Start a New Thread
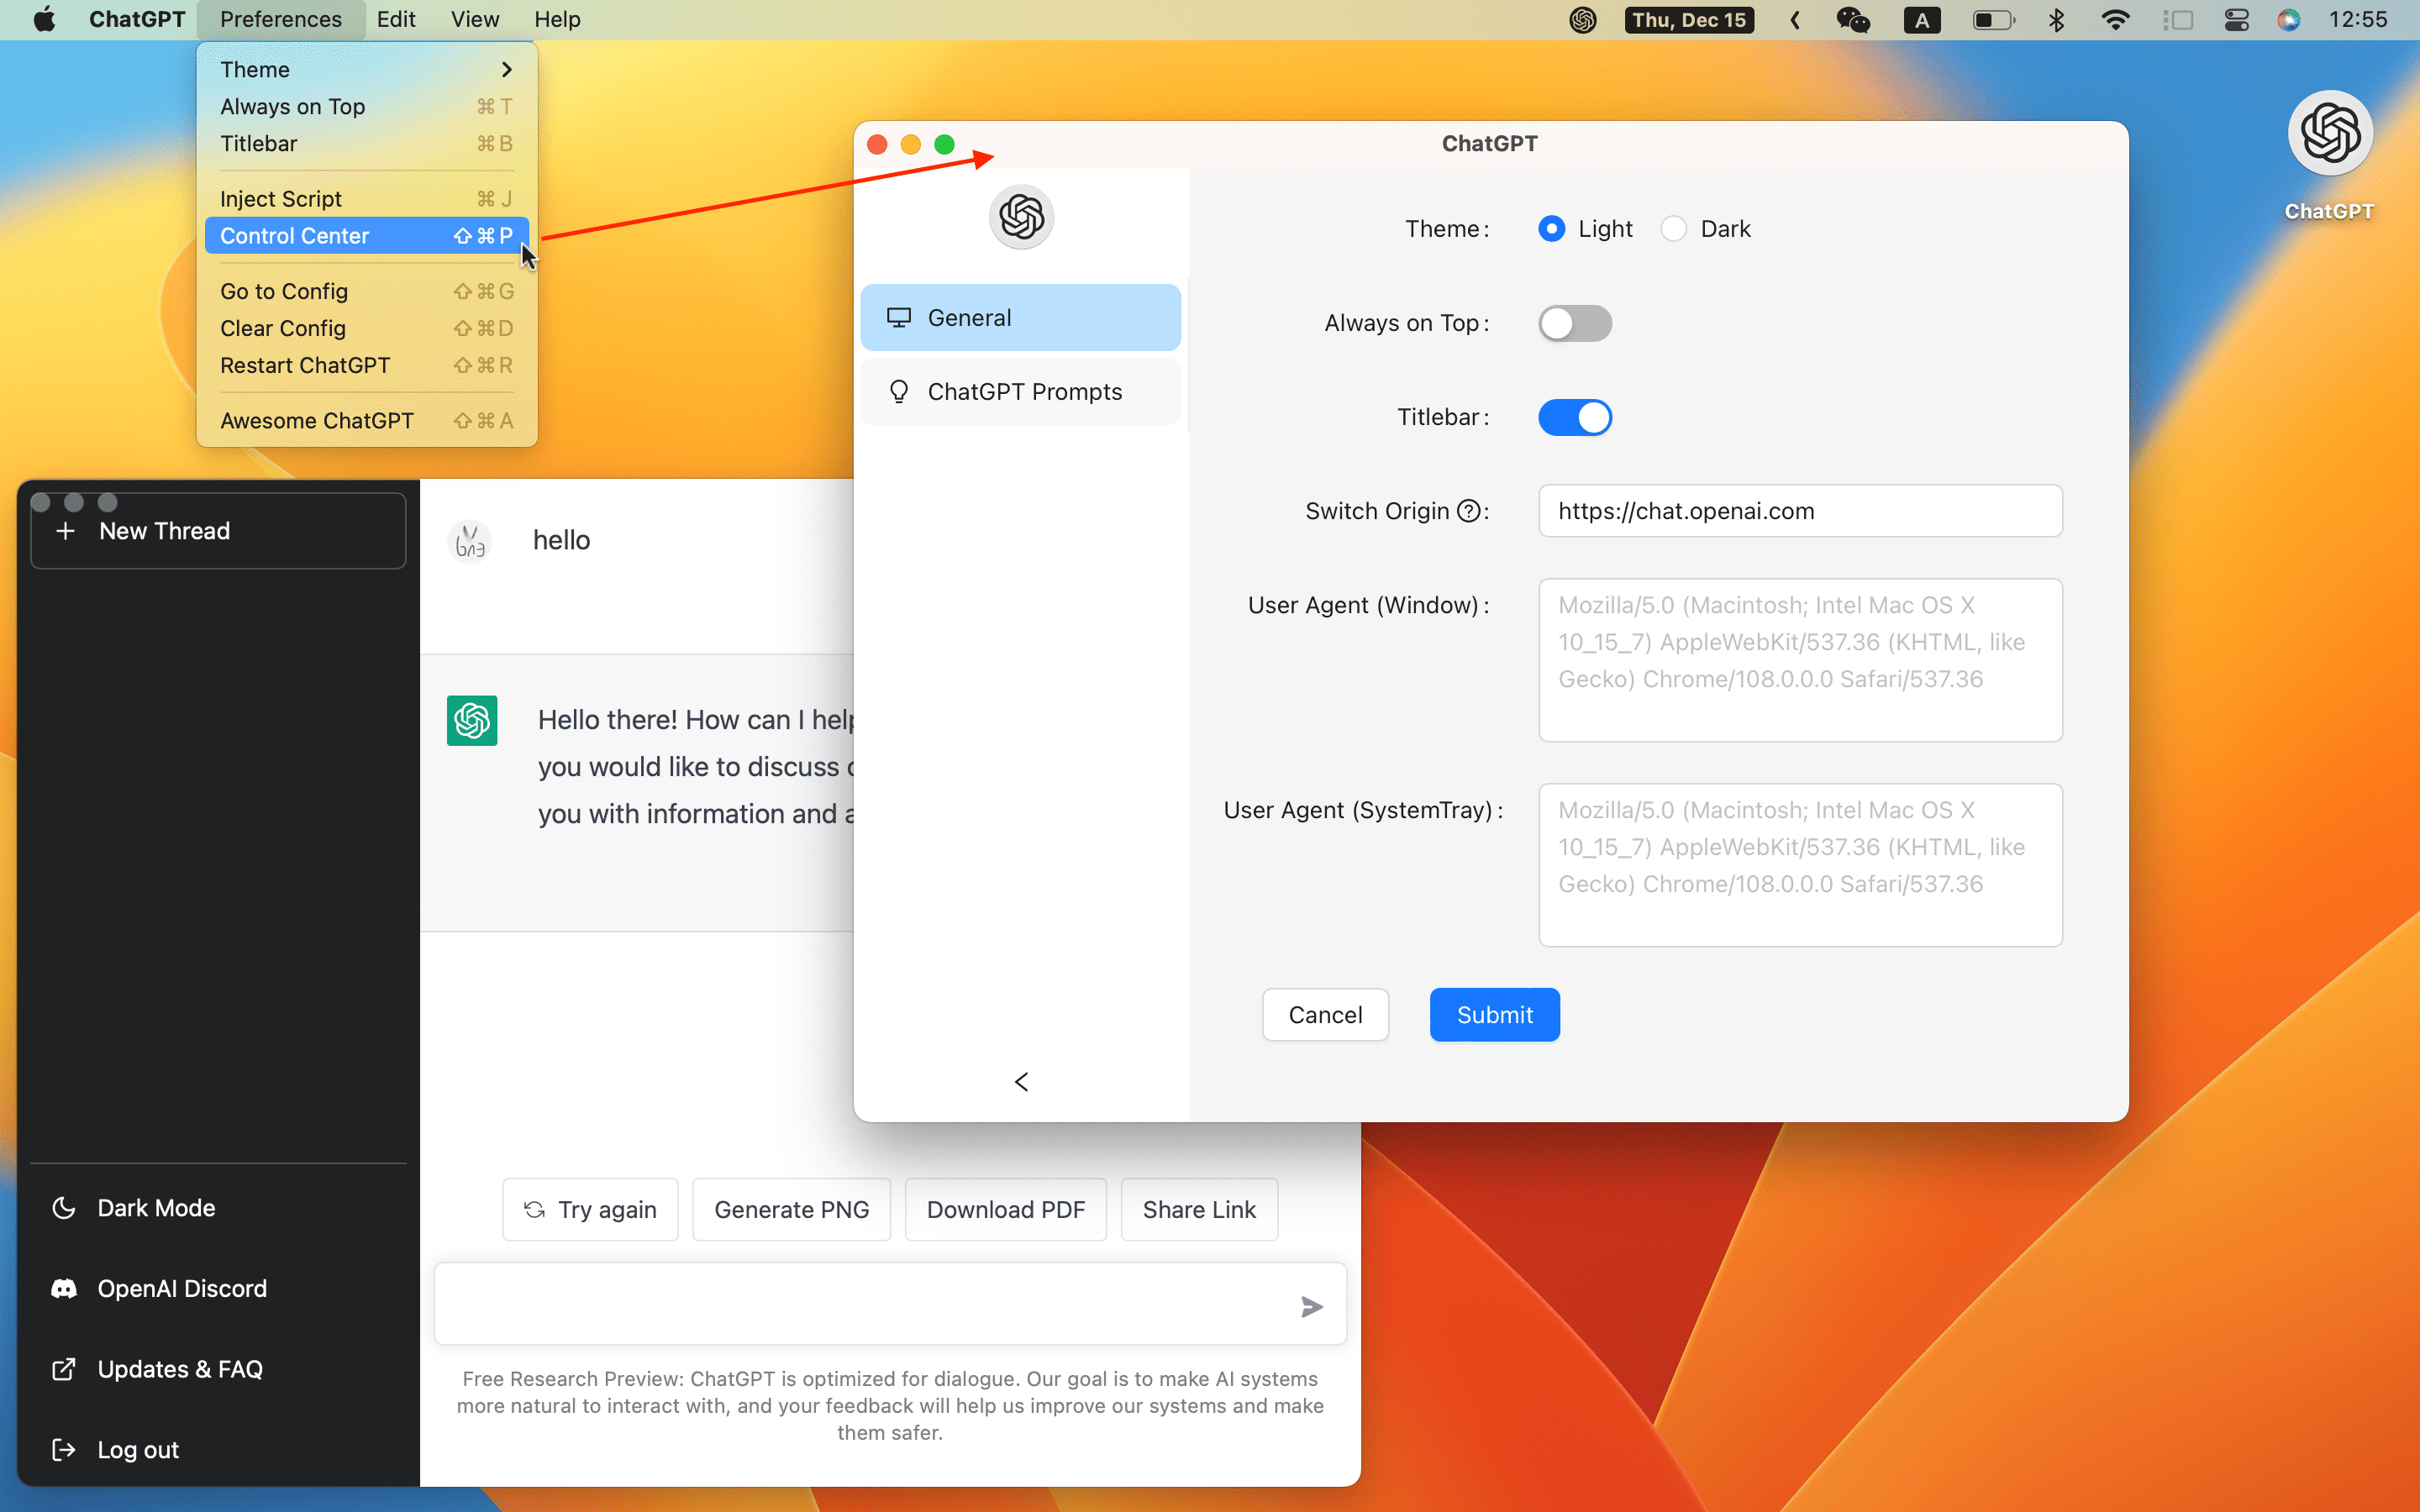This screenshot has height=1512, width=2420. [165, 531]
